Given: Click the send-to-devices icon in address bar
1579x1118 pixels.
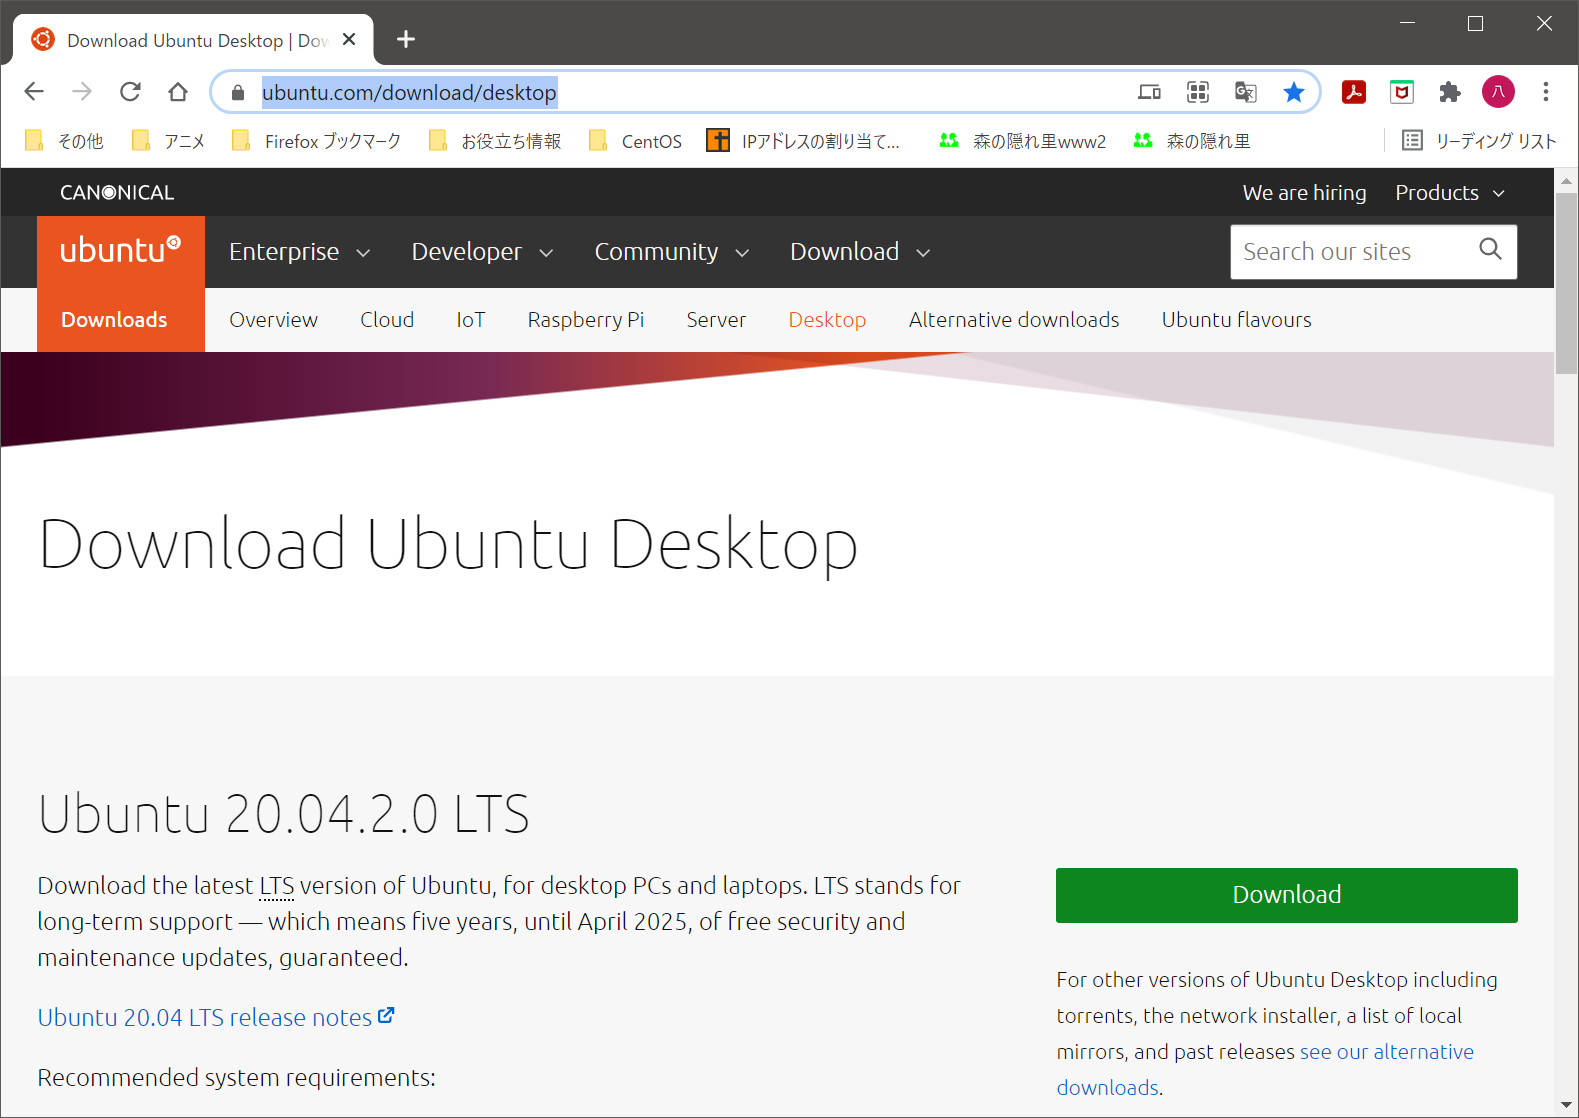Looking at the screenshot, I should pos(1149,93).
